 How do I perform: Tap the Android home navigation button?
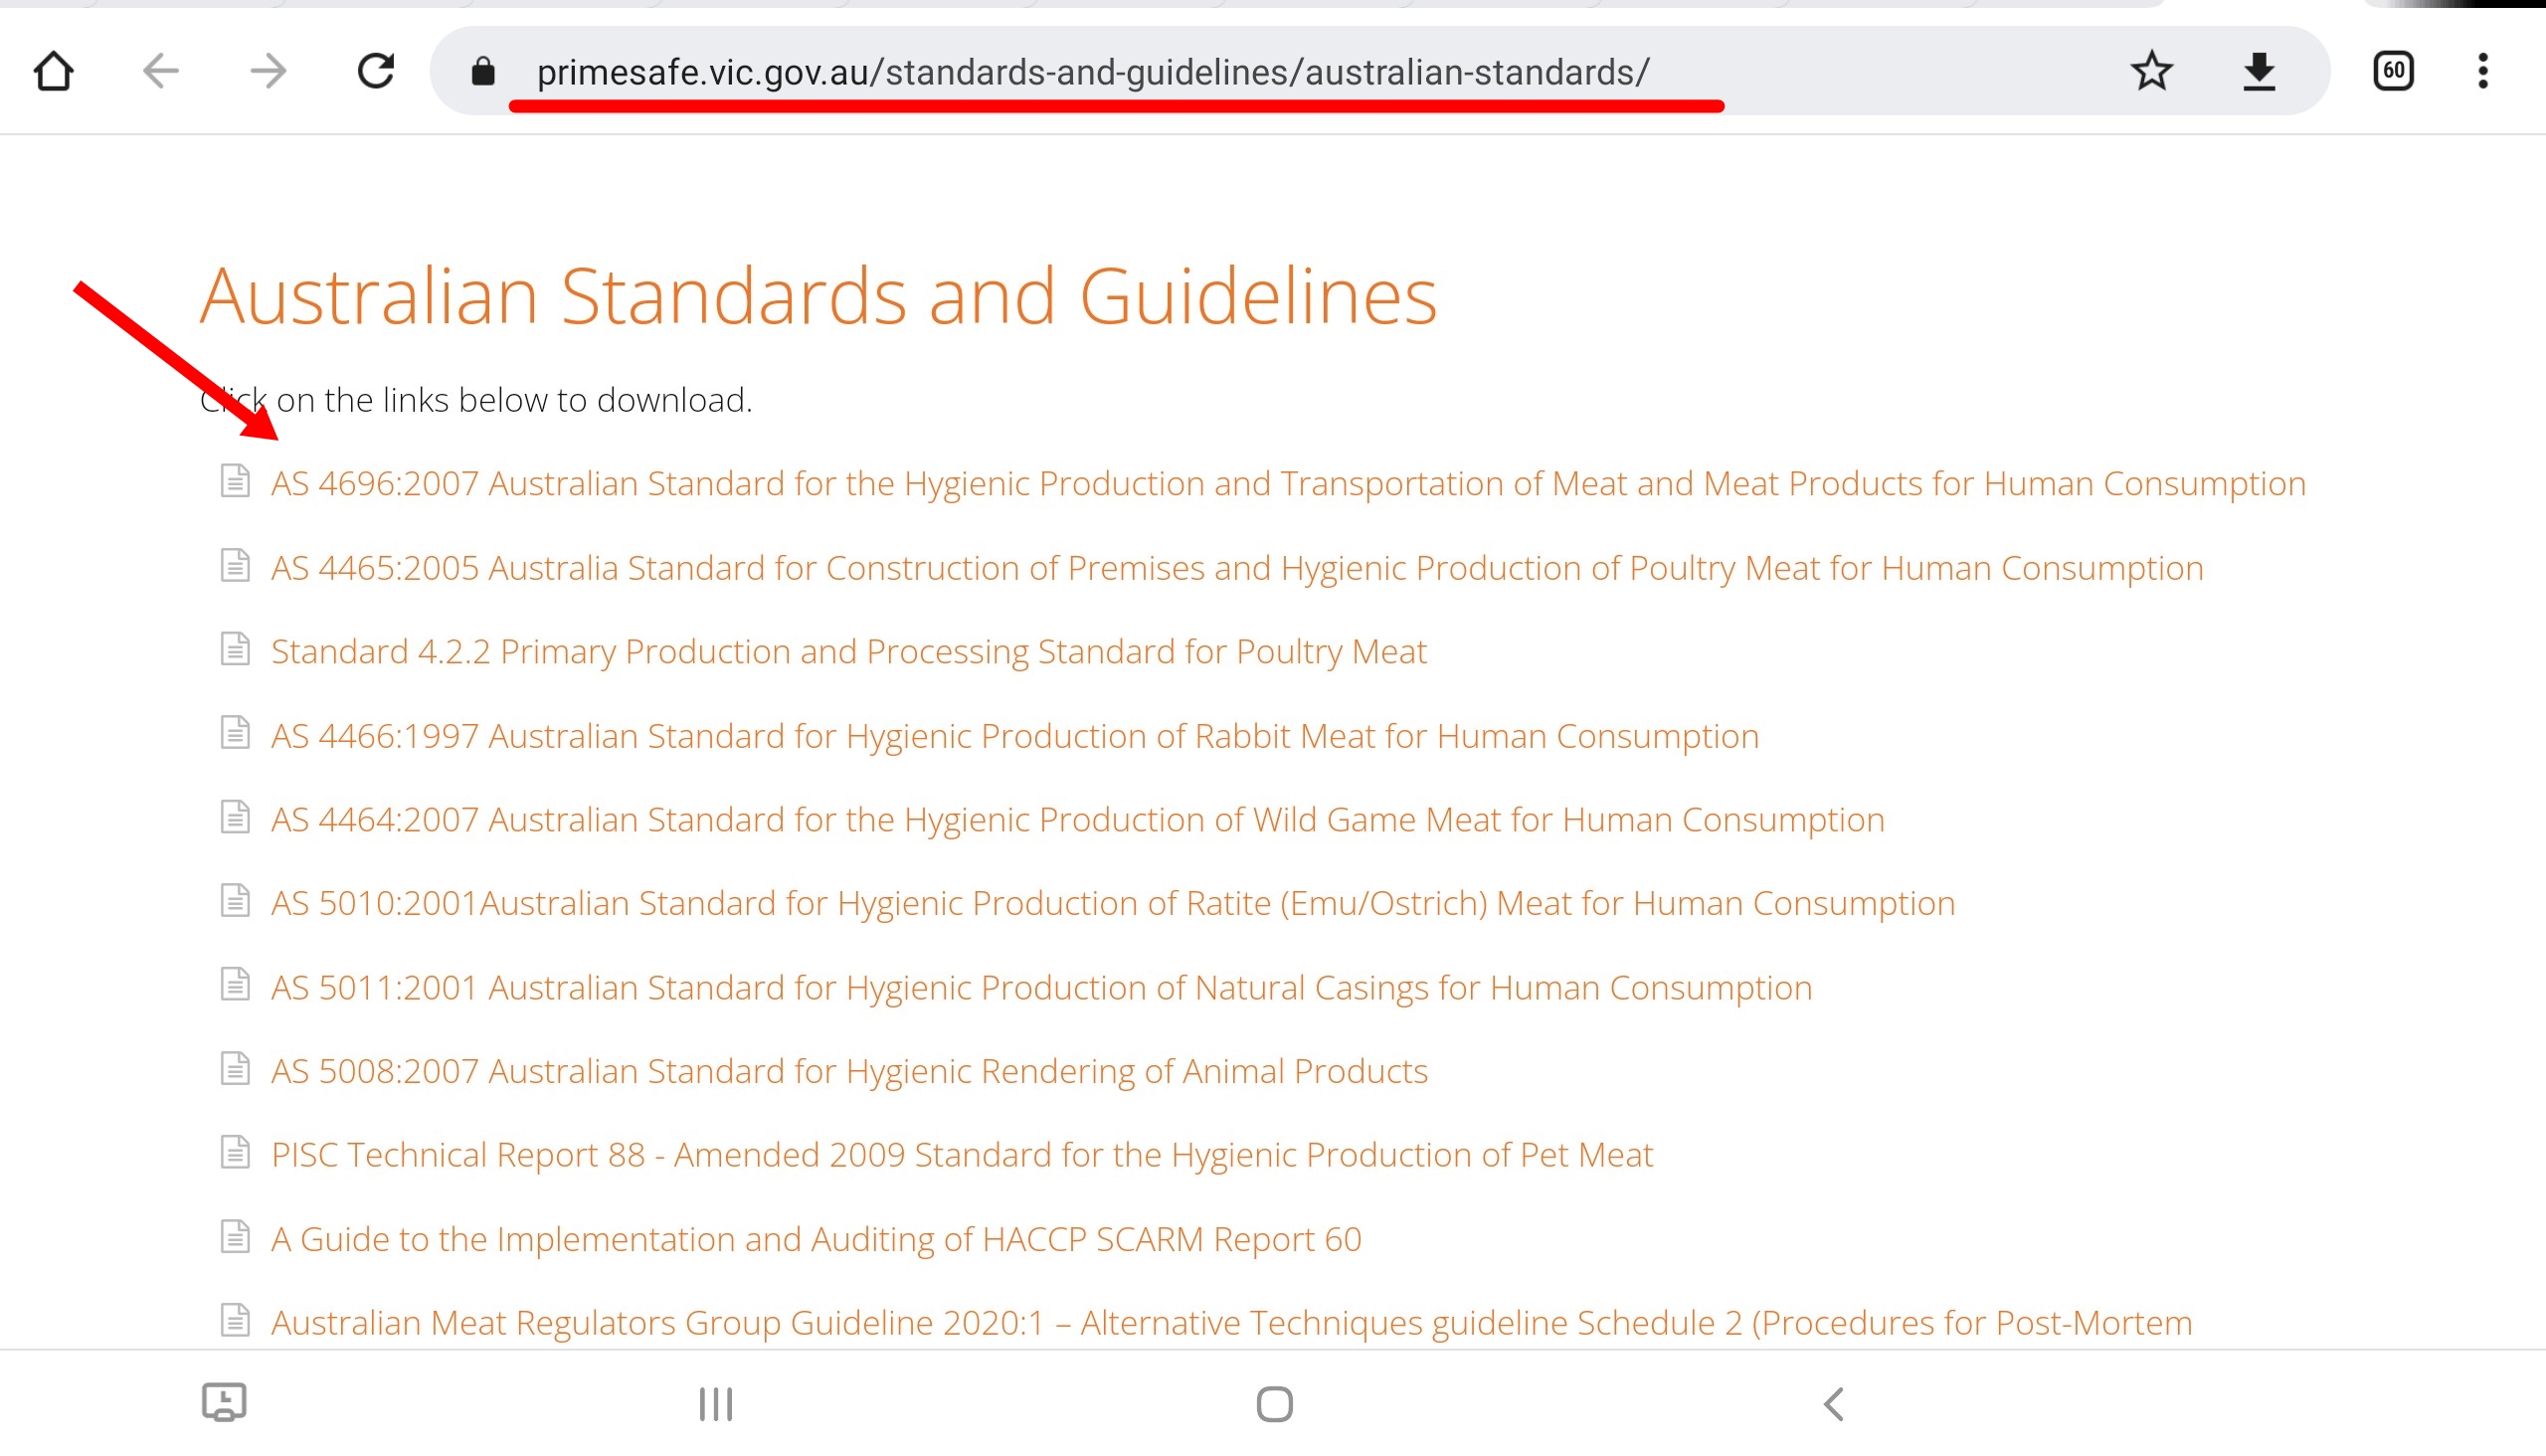[1275, 1404]
